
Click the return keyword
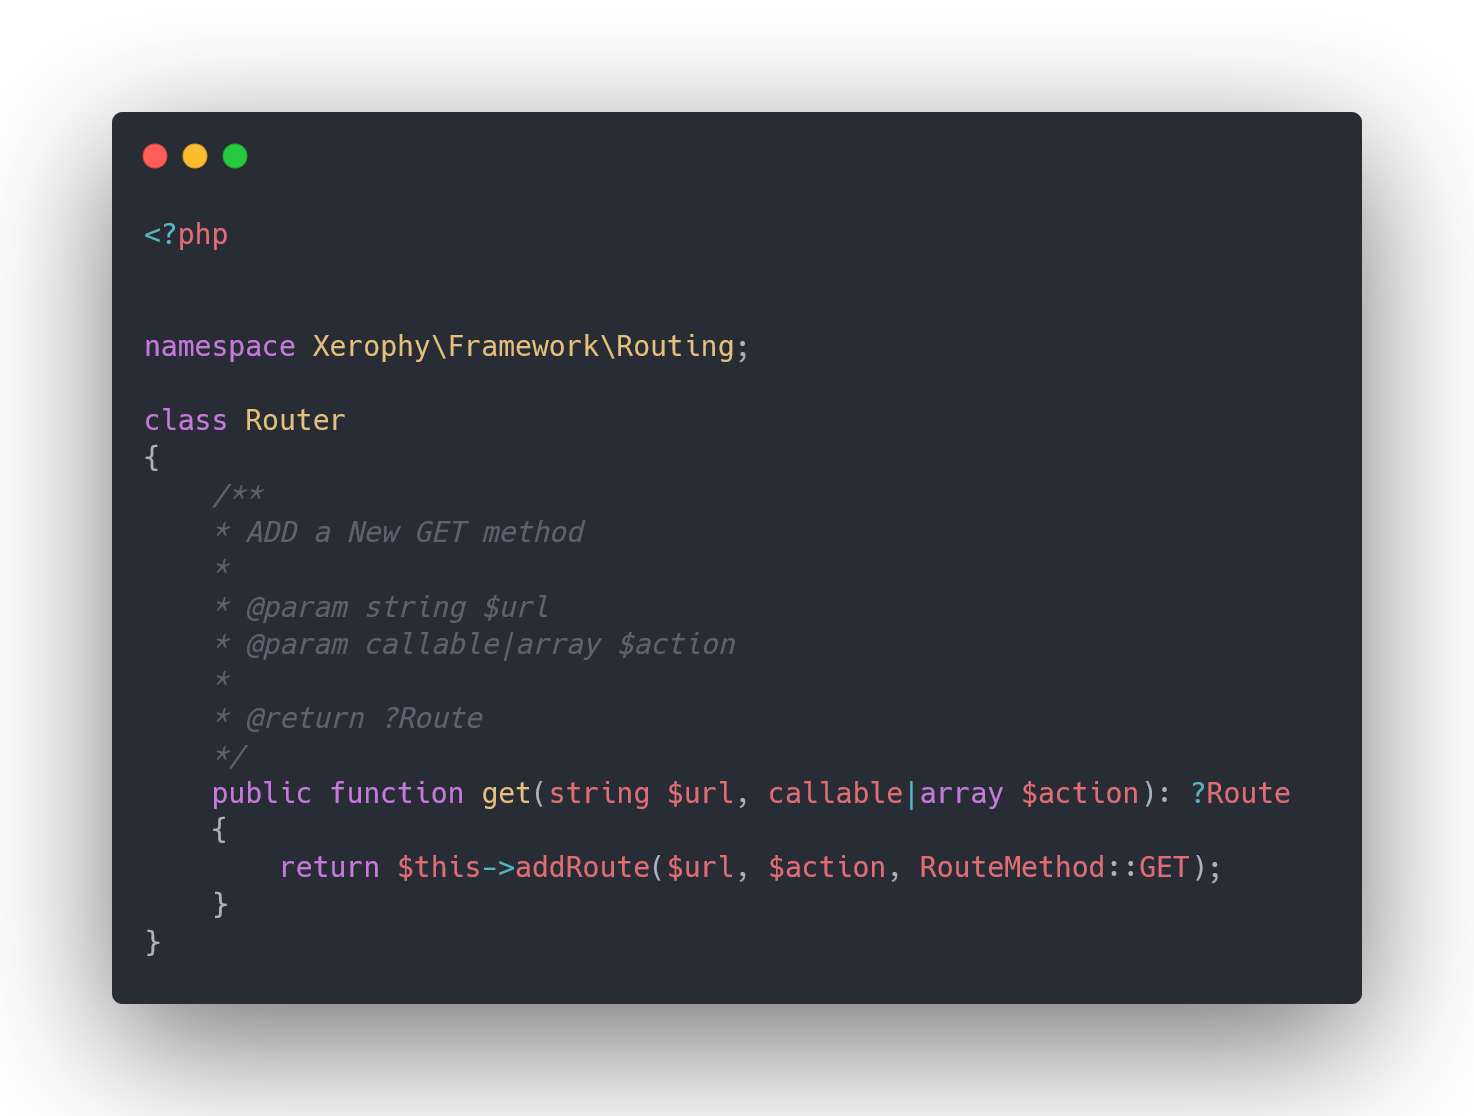[329, 868]
